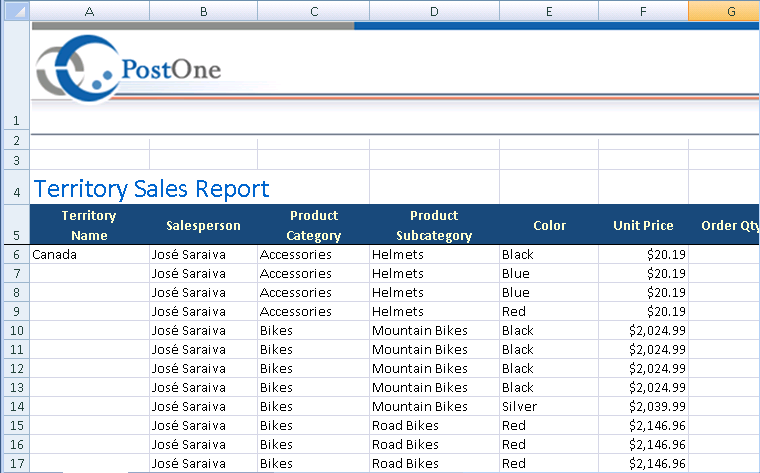Select row 4 header
This screenshot has width=760, height=473.
point(16,187)
